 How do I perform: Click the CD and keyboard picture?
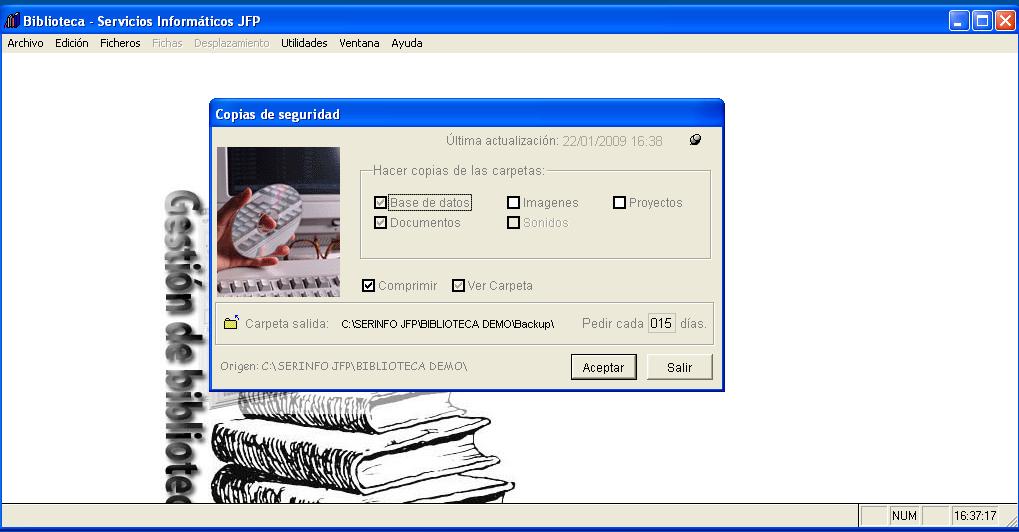point(278,222)
